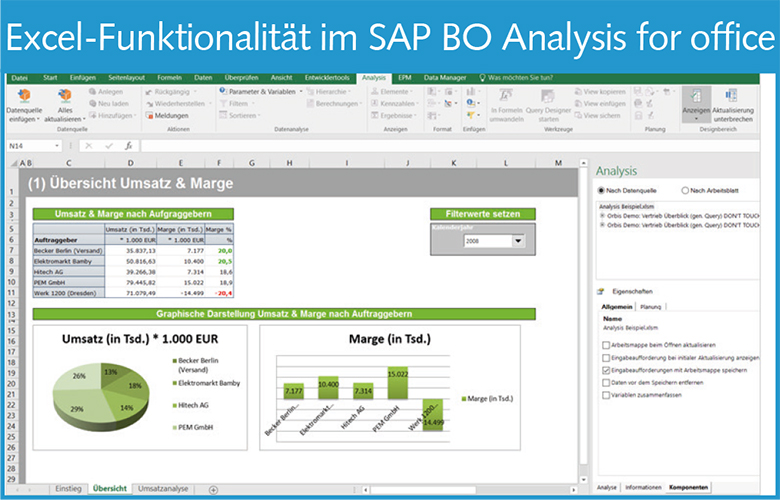
Task: Open the Name Box N14 dropdown arrow
Action: (x=57, y=146)
